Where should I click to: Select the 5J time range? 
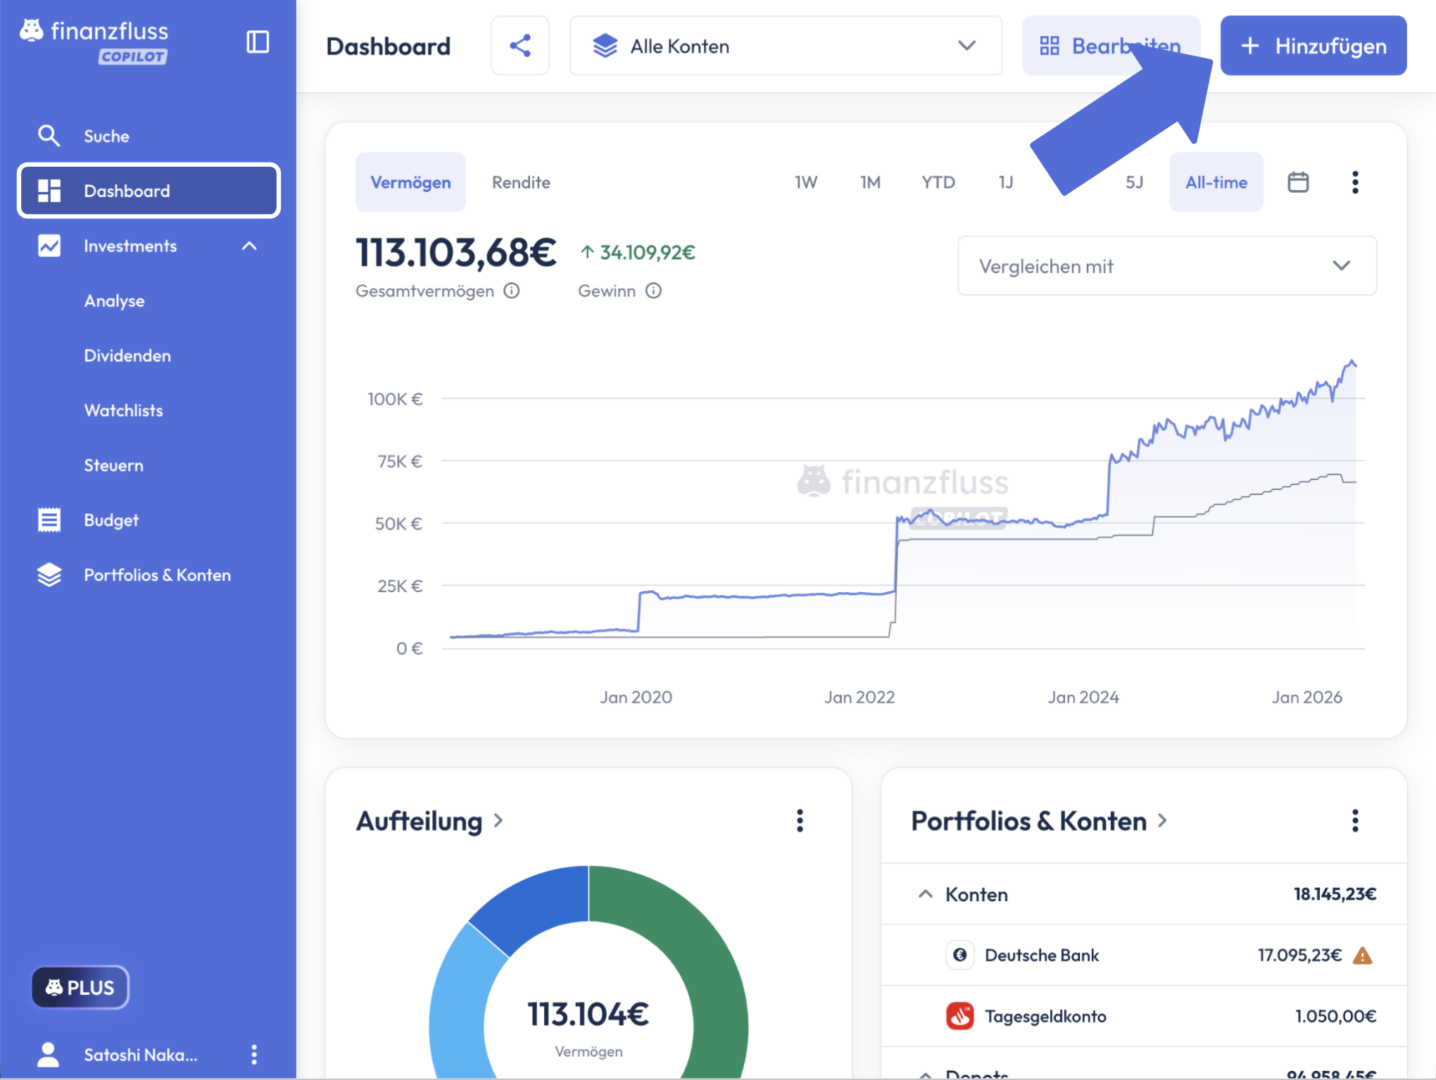coord(1134,182)
